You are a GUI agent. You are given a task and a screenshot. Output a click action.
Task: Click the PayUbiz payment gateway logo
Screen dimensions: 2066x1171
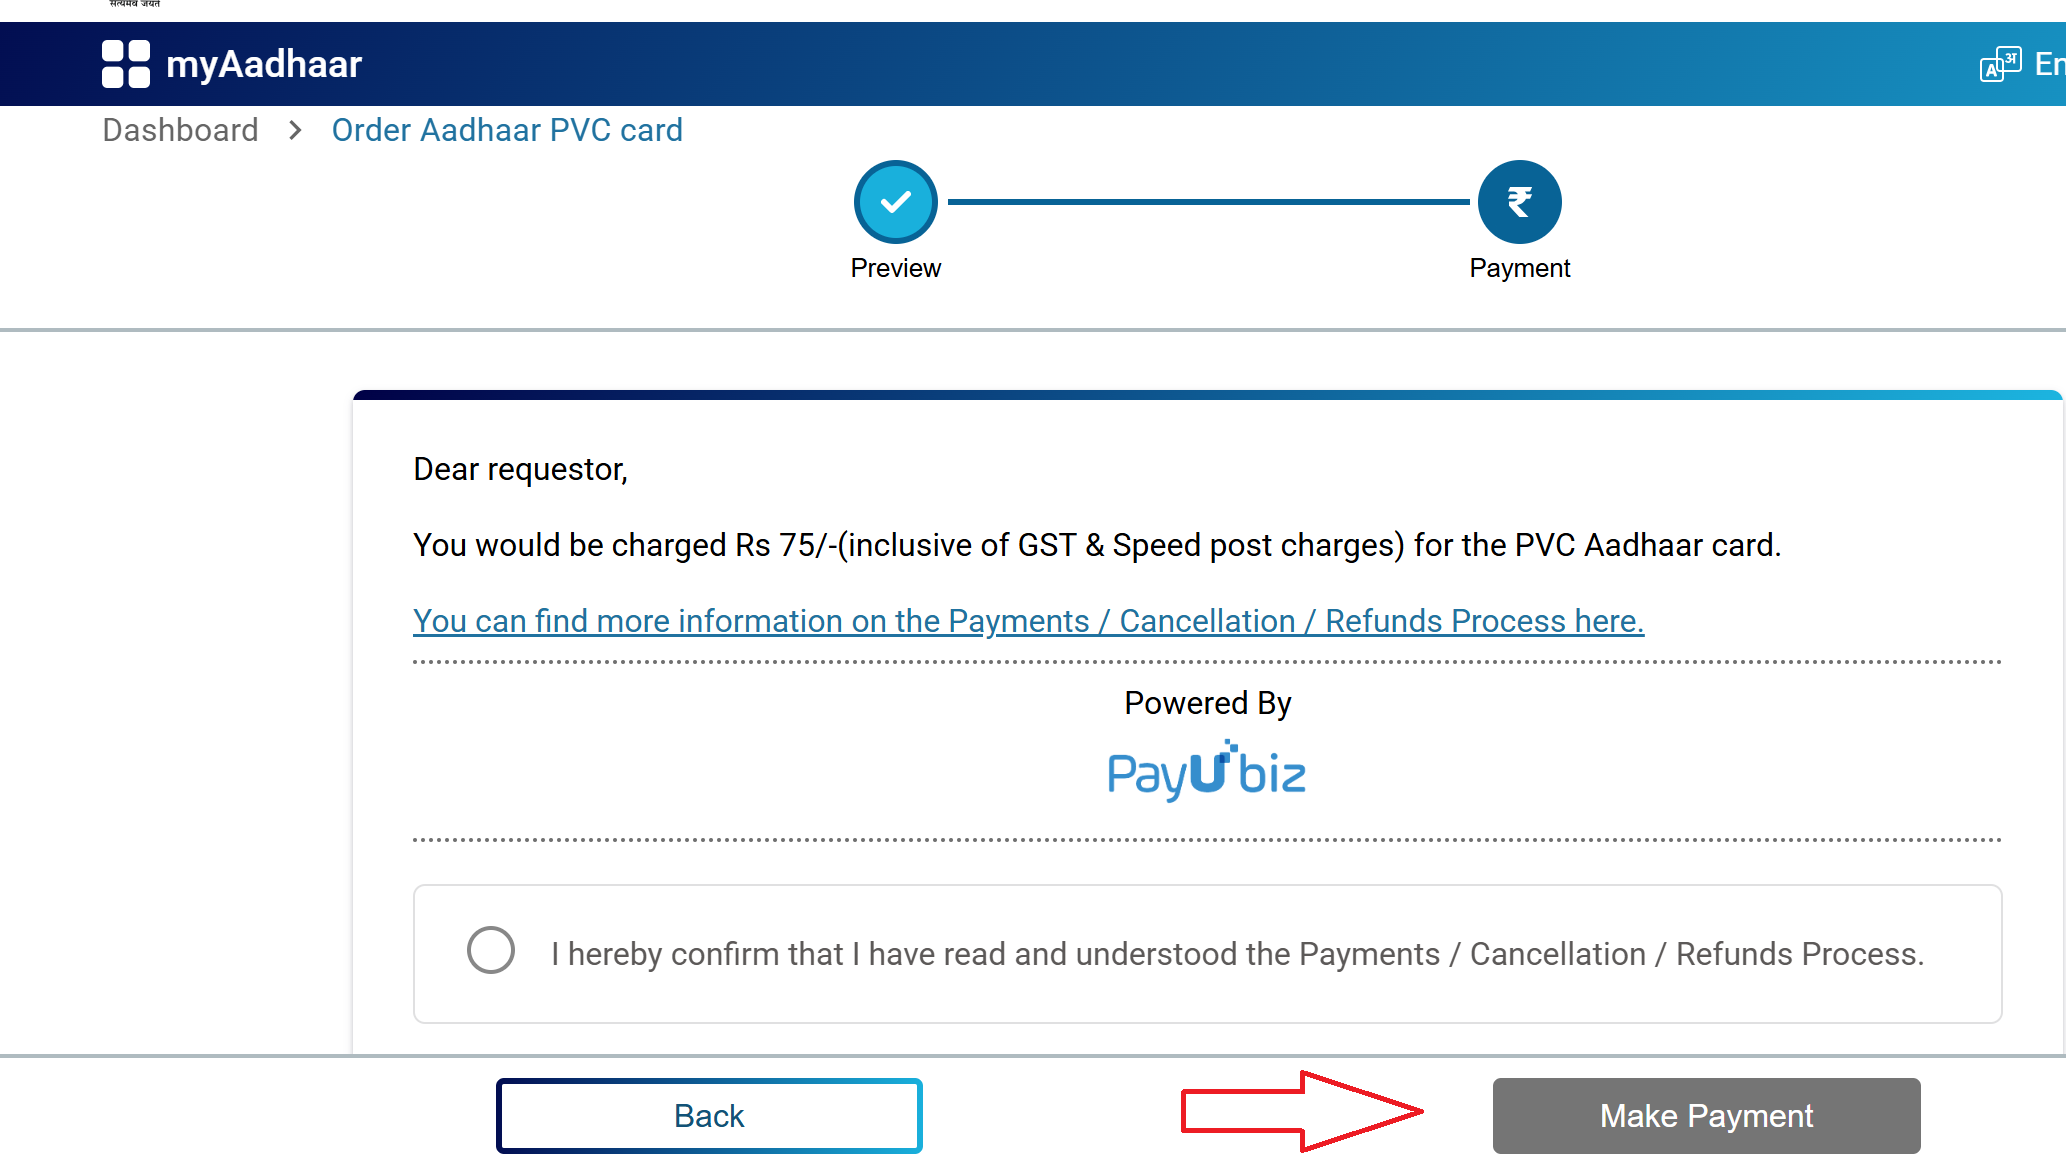pyautogui.click(x=1205, y=770)
